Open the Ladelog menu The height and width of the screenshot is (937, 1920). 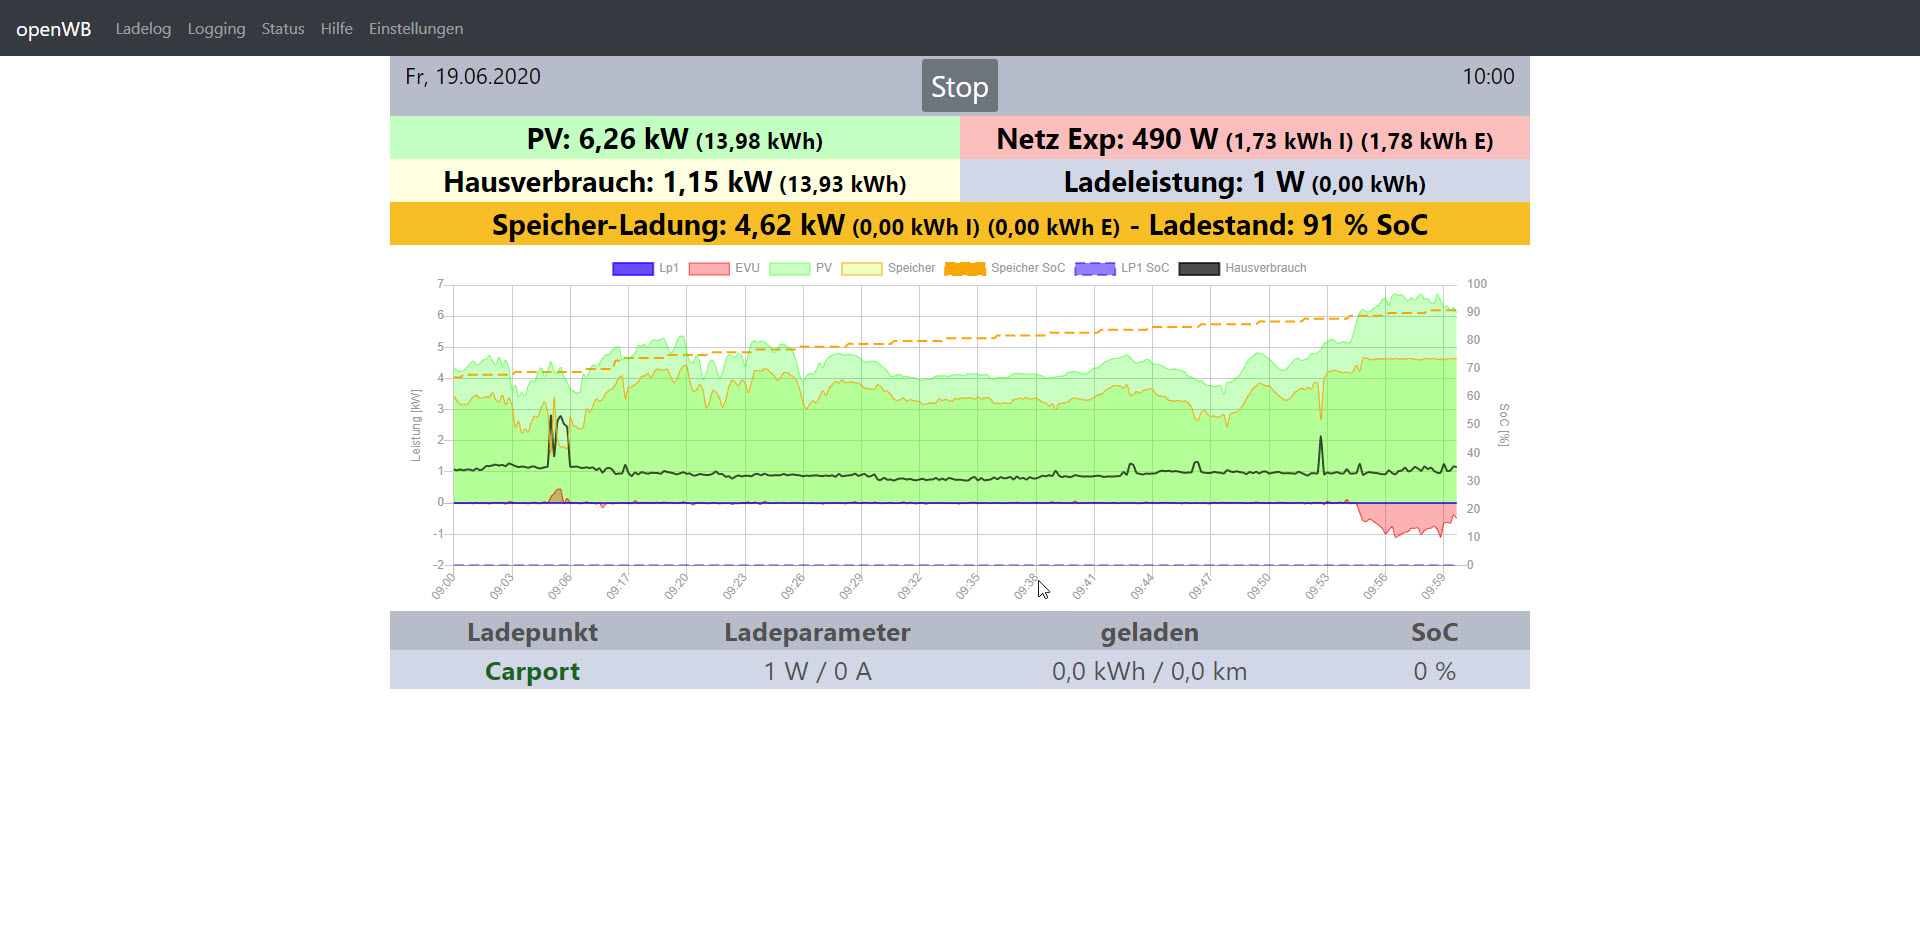(x=143, y=29)
